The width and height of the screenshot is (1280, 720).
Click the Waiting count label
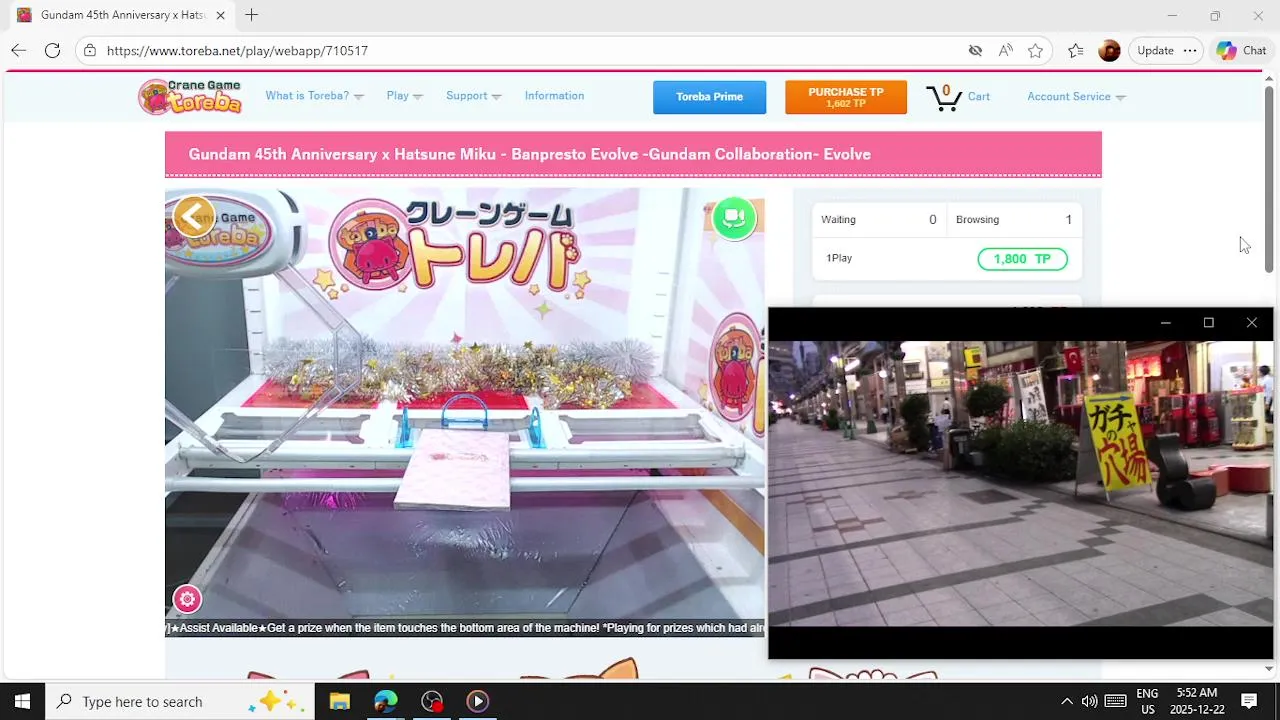838,220
